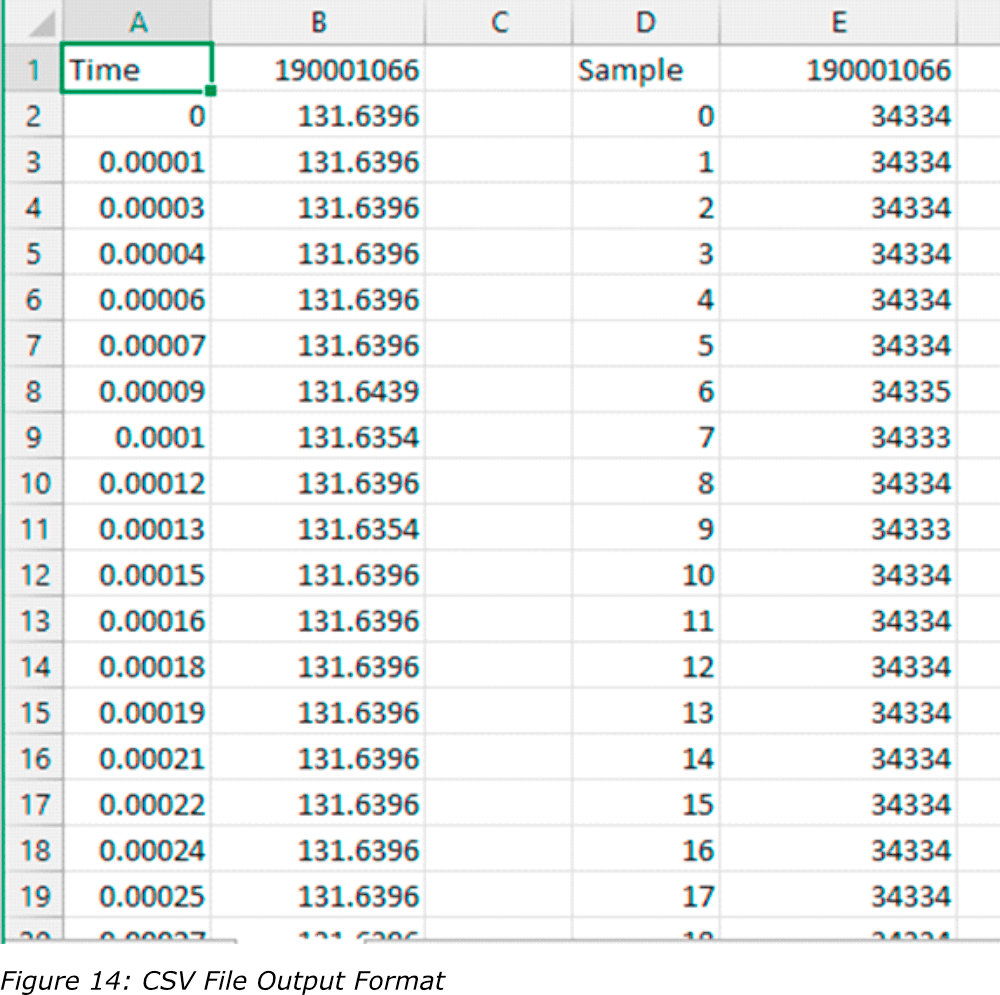The height and width of the screenshot is (995, 1000).
Task: Click the fill handle on cell A1
Action: (211, 91)
